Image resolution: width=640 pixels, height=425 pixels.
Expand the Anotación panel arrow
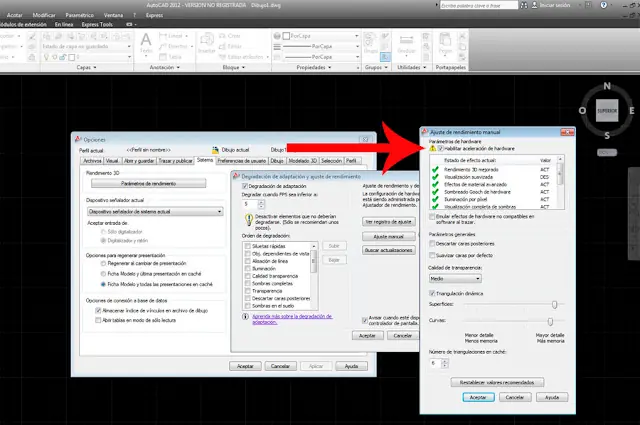point(178,67)
